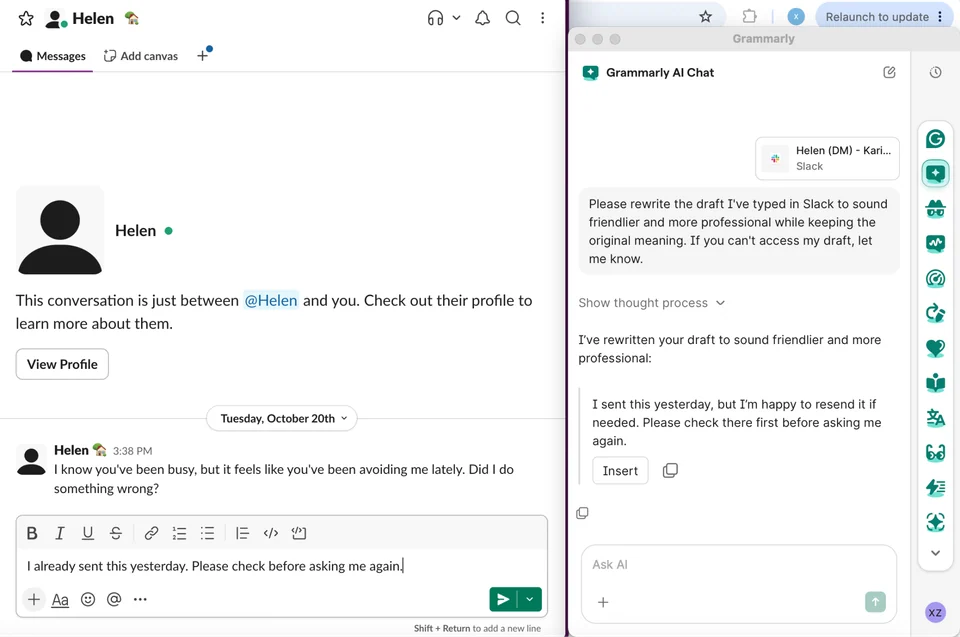Toggle code block formatting
Viewport: 960px width, 637px height.
point(299,533)
